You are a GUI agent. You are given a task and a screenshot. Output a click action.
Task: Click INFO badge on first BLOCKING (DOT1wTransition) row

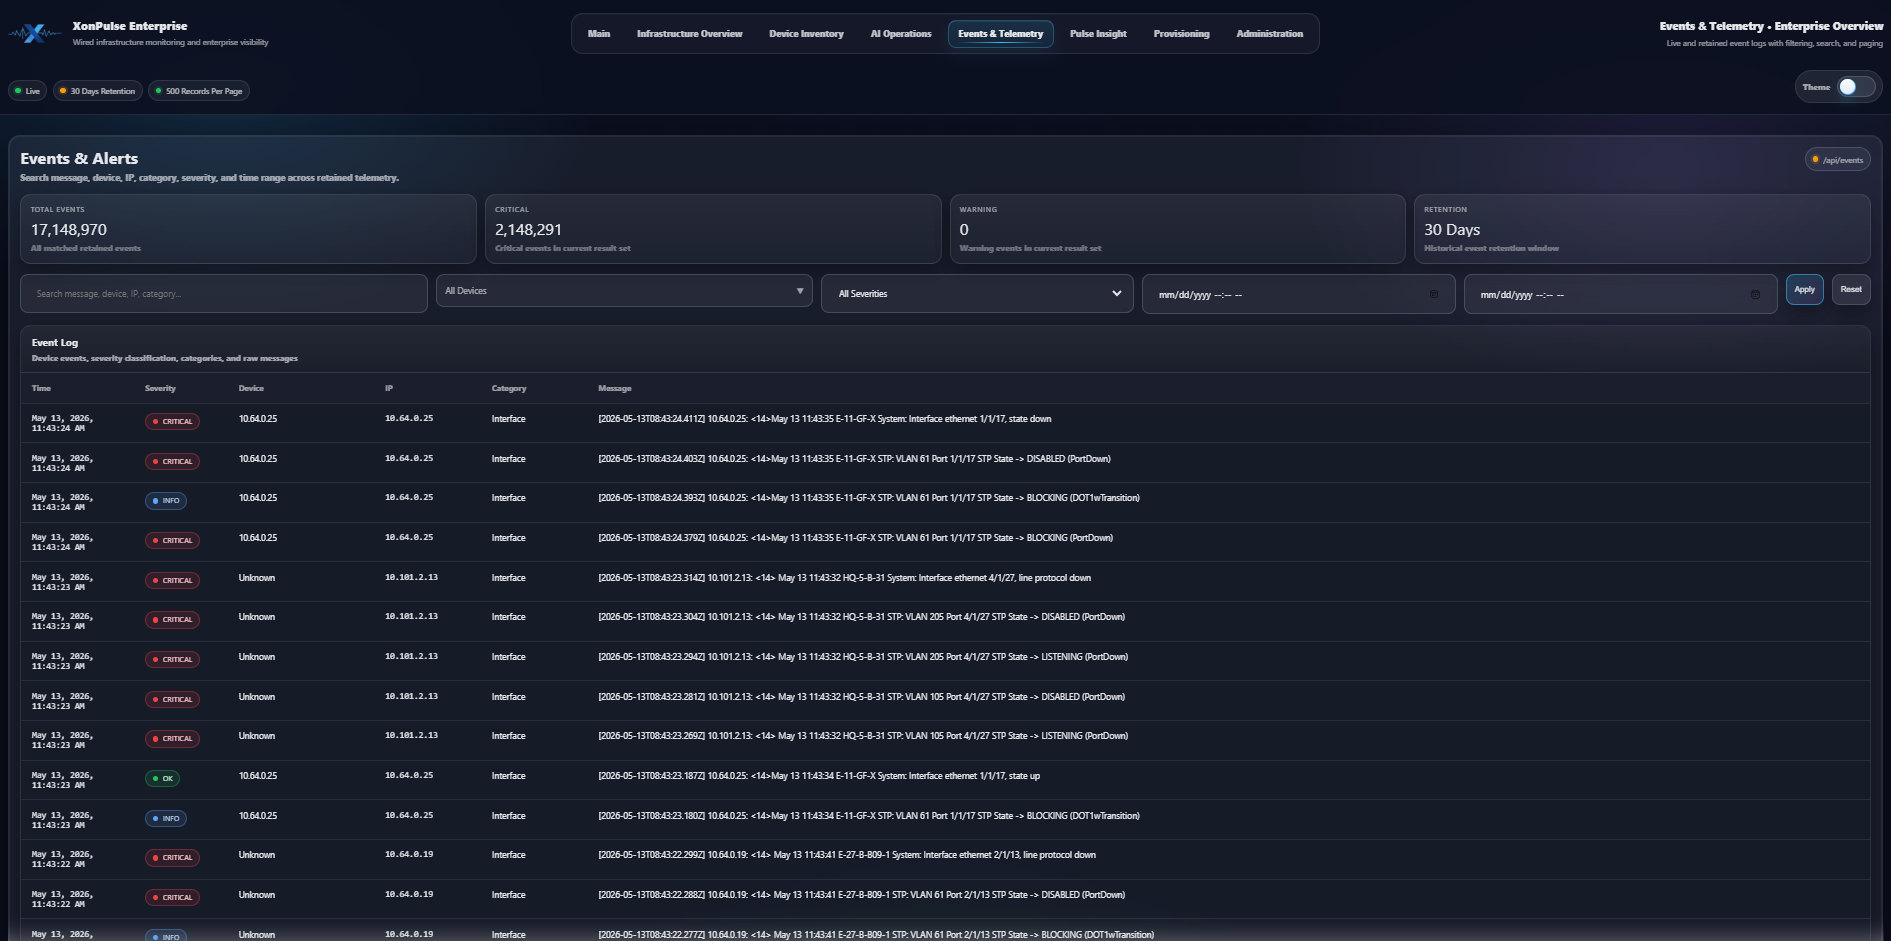click(x=166, y=501)
